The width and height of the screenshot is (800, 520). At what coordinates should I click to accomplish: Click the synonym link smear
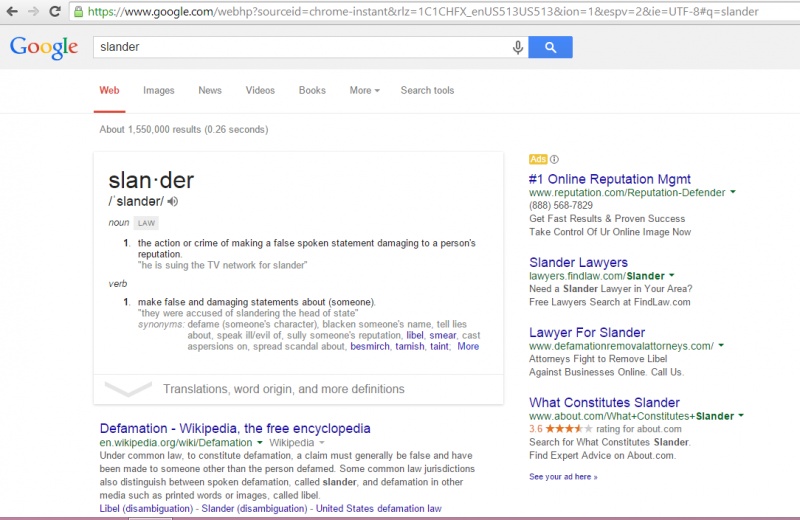click(x=442, y=335)
